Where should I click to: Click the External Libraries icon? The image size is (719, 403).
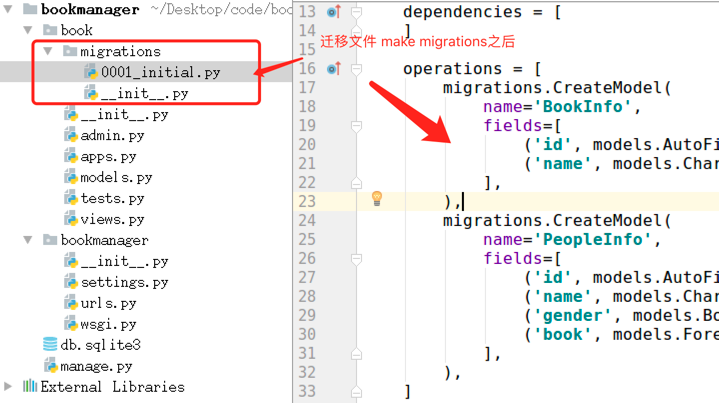click(30, 386)
